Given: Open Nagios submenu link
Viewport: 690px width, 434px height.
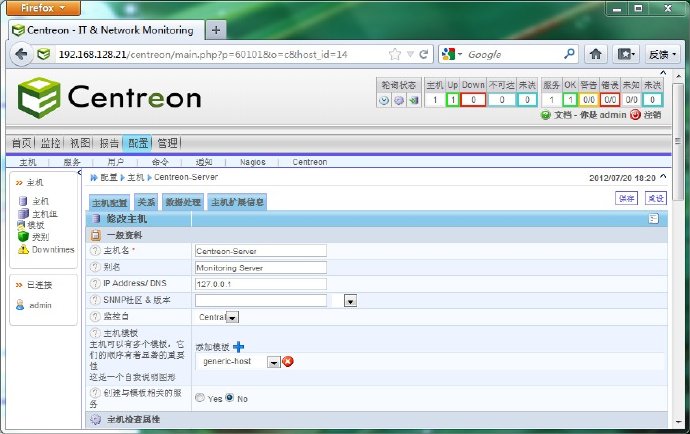Looking at the screenshot, I should (253, 162).
